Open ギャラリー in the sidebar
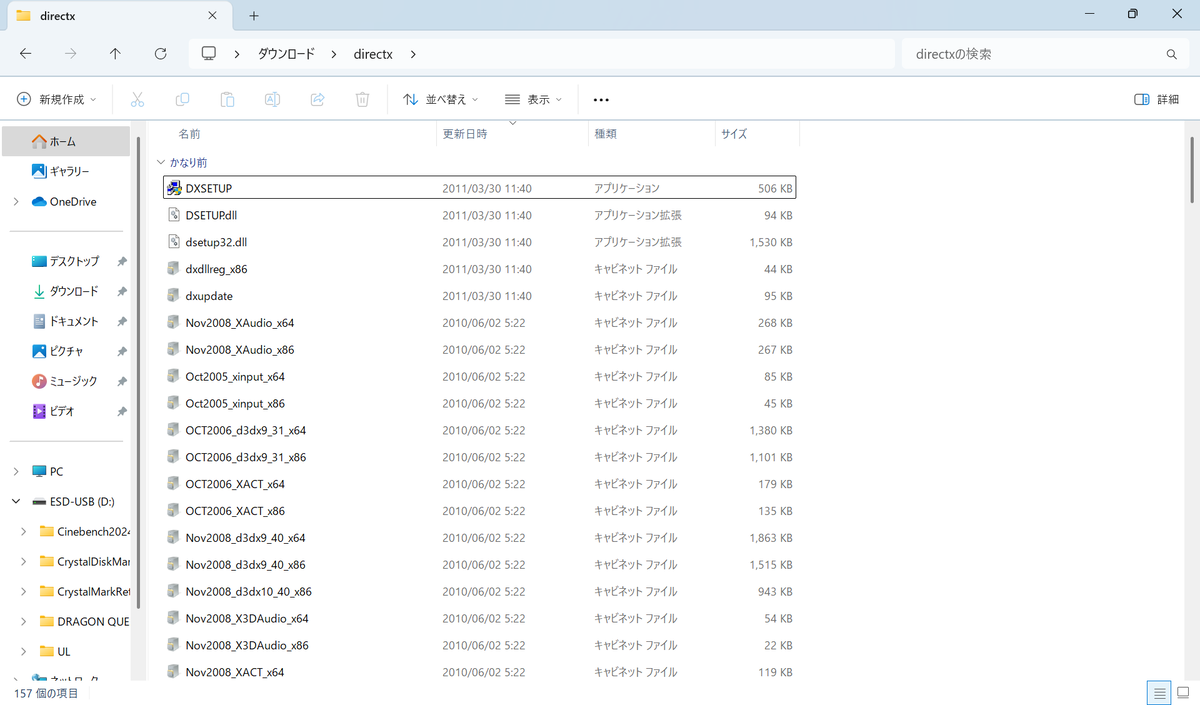Viewport: 1200px width, 705px height. (65, 171)
